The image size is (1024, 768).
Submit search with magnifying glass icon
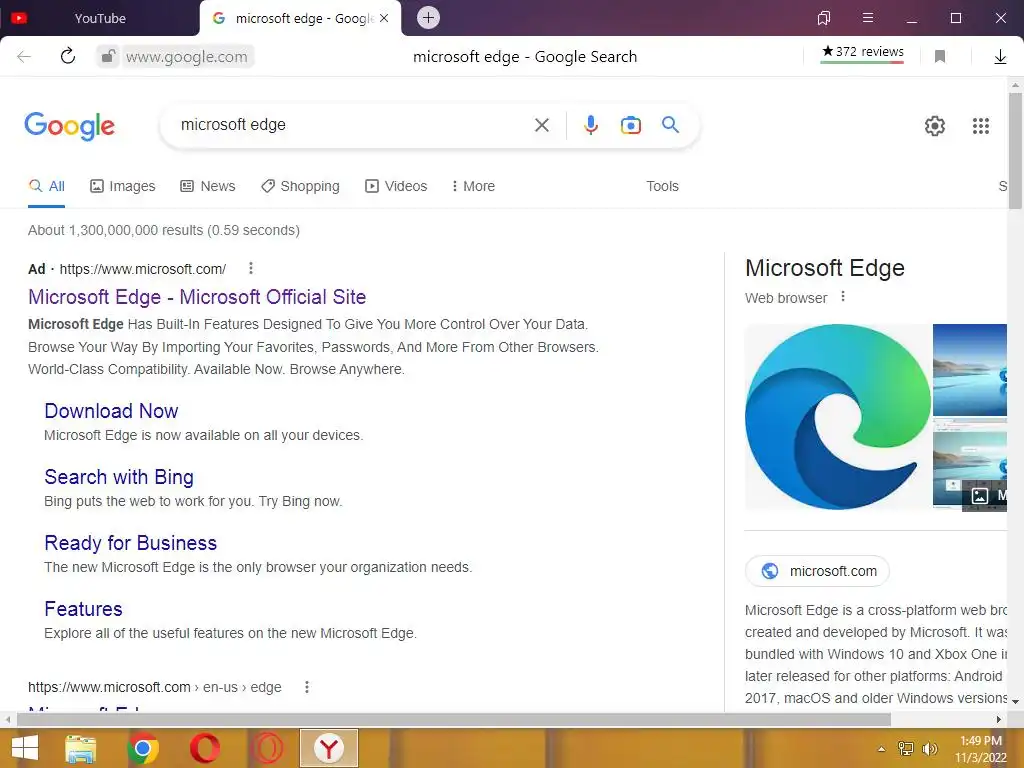[x=671, y=125]
